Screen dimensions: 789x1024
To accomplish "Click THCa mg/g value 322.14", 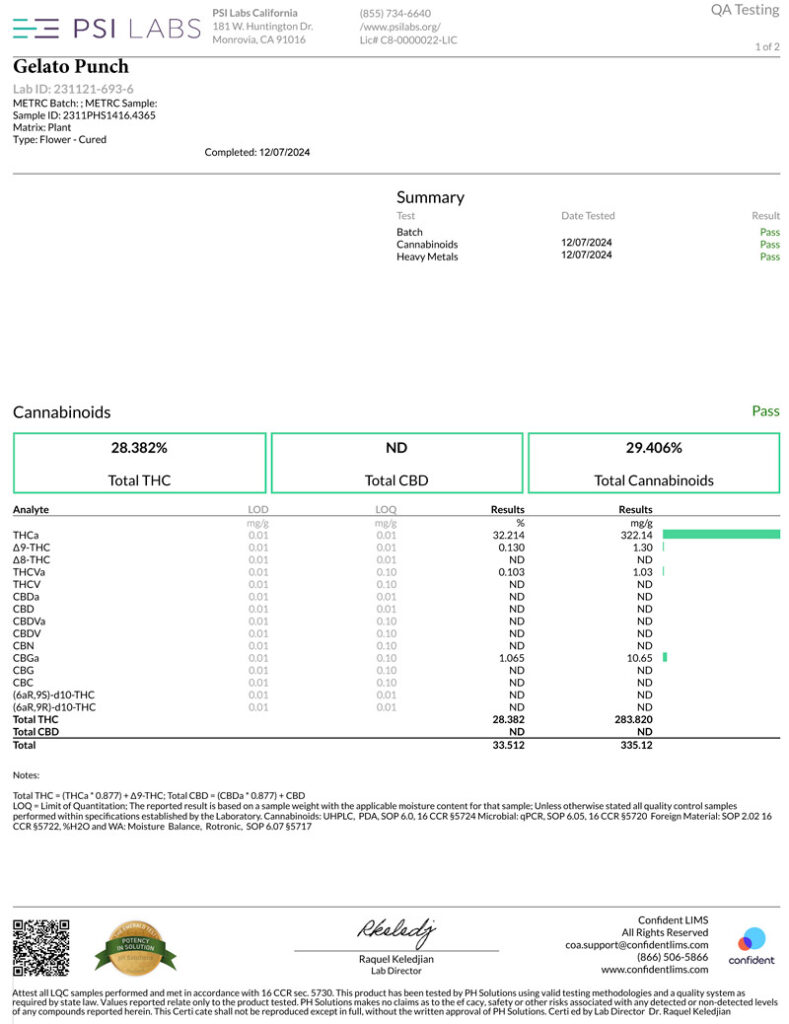I will (x=636, y=535).
